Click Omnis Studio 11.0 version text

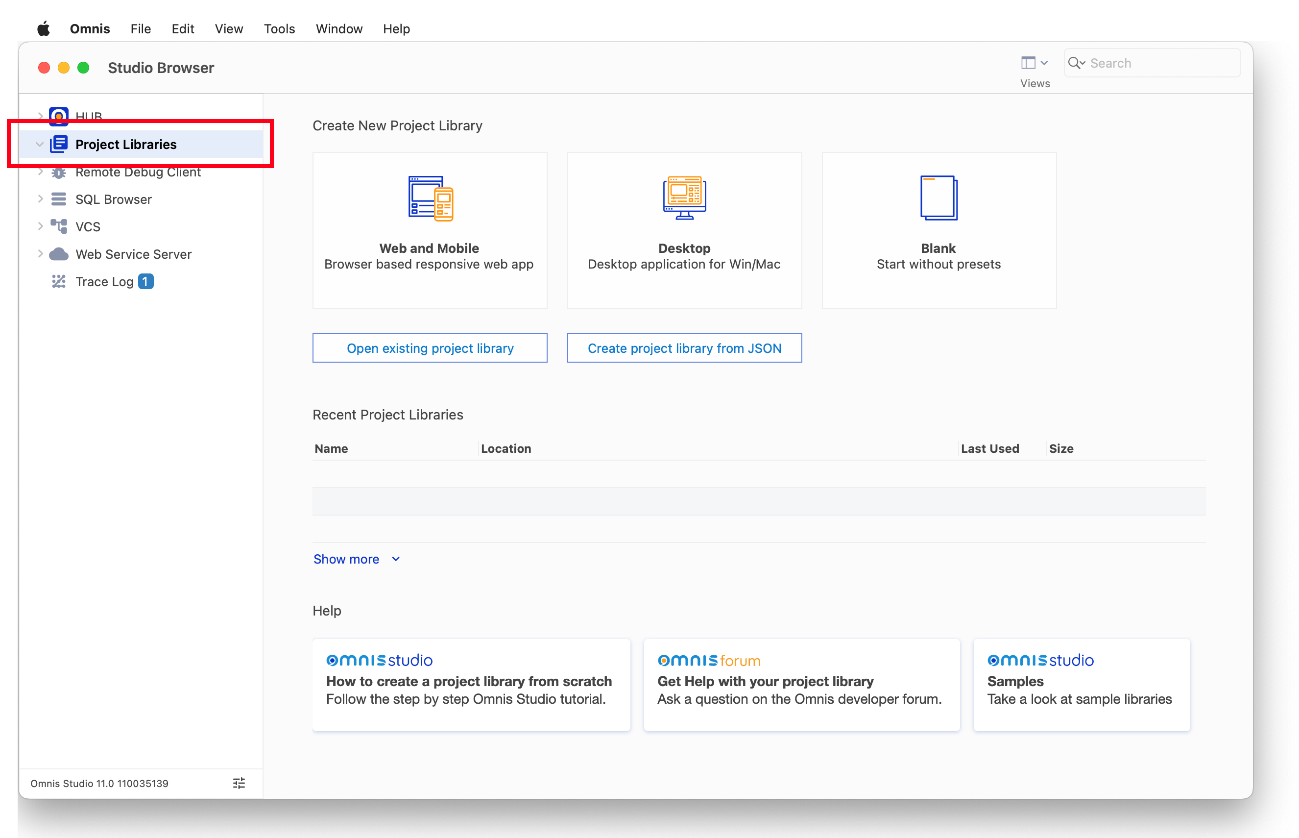point(100,783)
